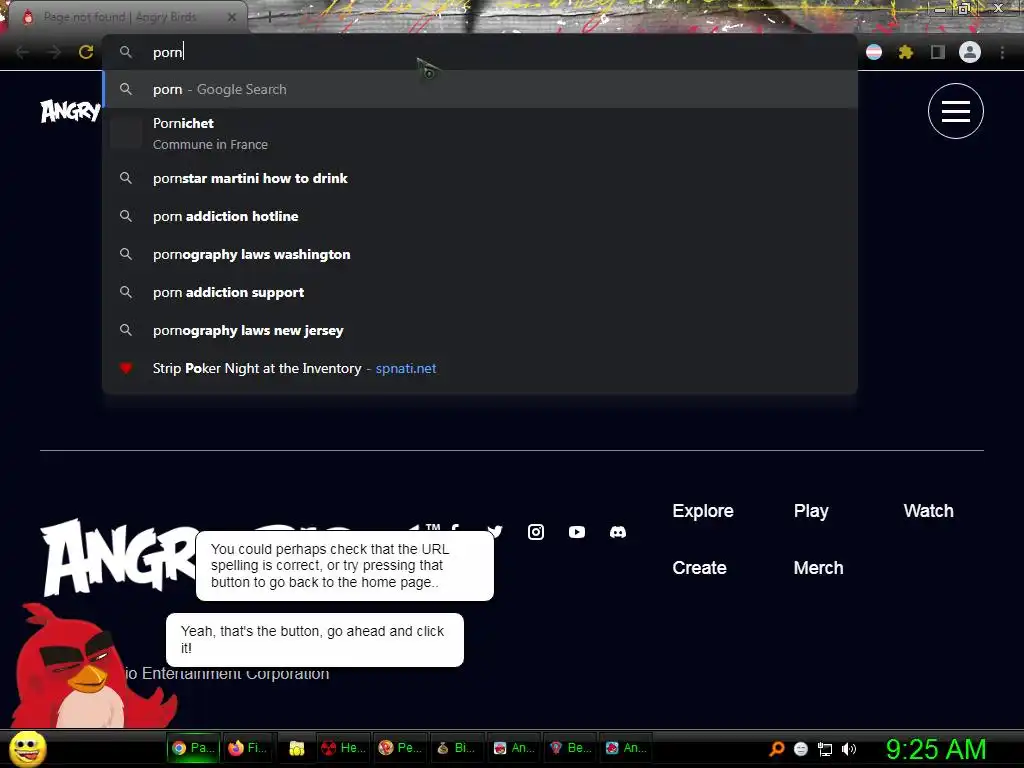
Task: Open the Twitter bird icon in footer
Action: tap(495, 531)
